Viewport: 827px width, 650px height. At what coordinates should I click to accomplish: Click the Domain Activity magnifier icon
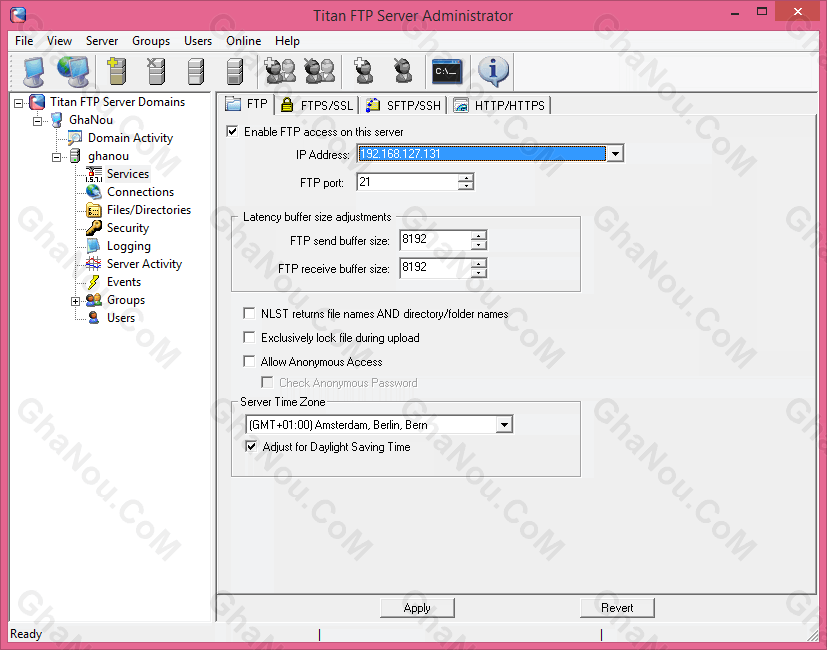coord(75,138)
